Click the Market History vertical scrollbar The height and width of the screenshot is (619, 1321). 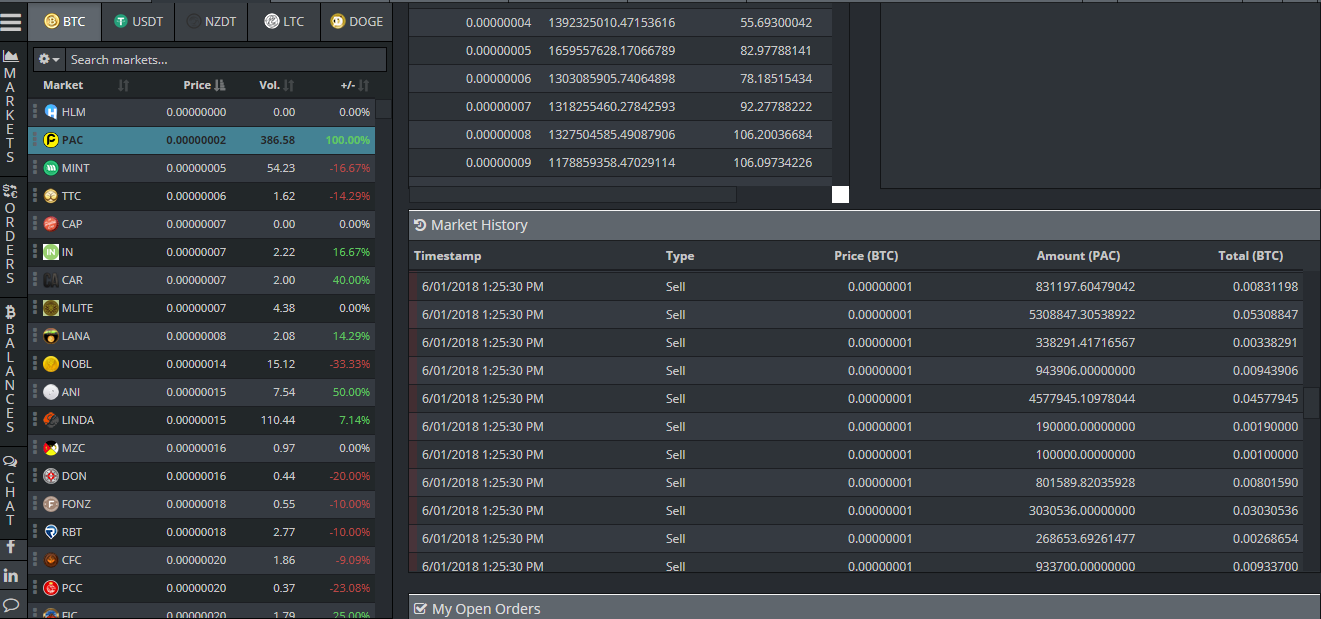[x=1312, y=403]
